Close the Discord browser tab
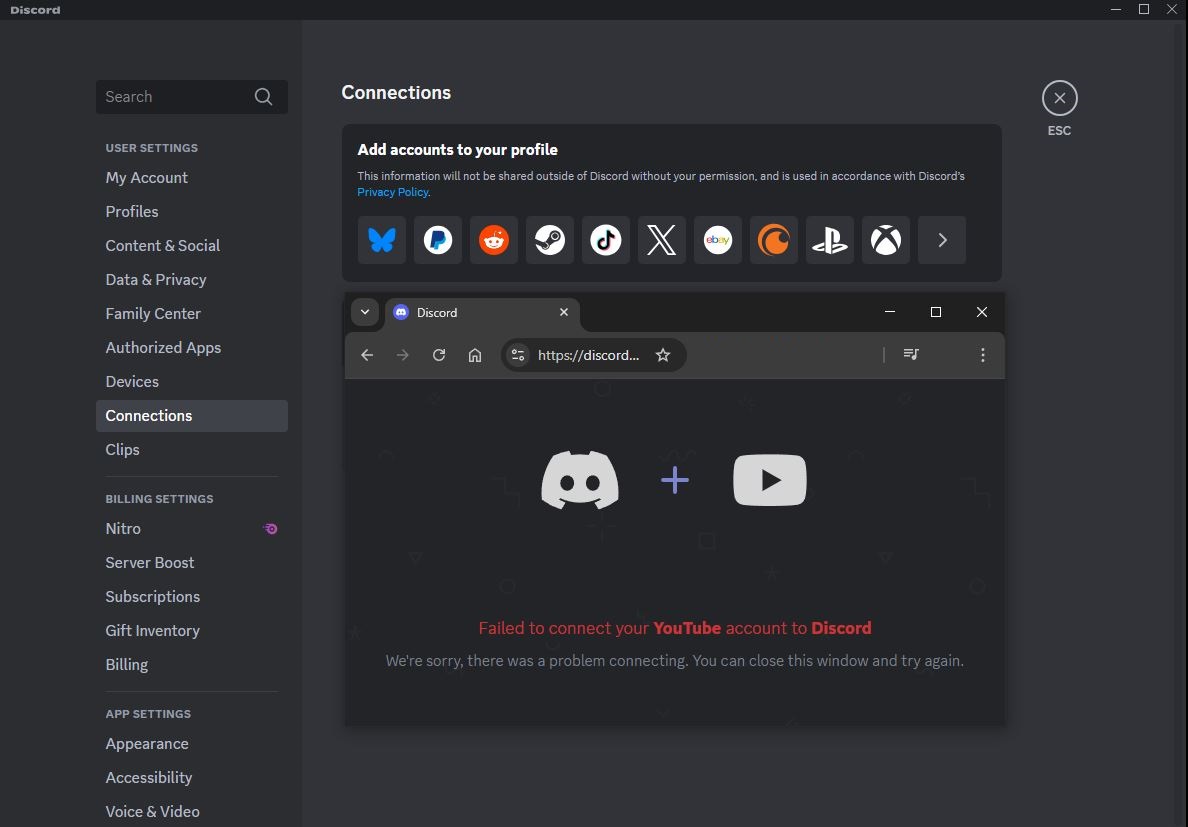Image resolution: width=1188 pixels, height=827 pixels. pyautogui.click(x=564, y=312)
